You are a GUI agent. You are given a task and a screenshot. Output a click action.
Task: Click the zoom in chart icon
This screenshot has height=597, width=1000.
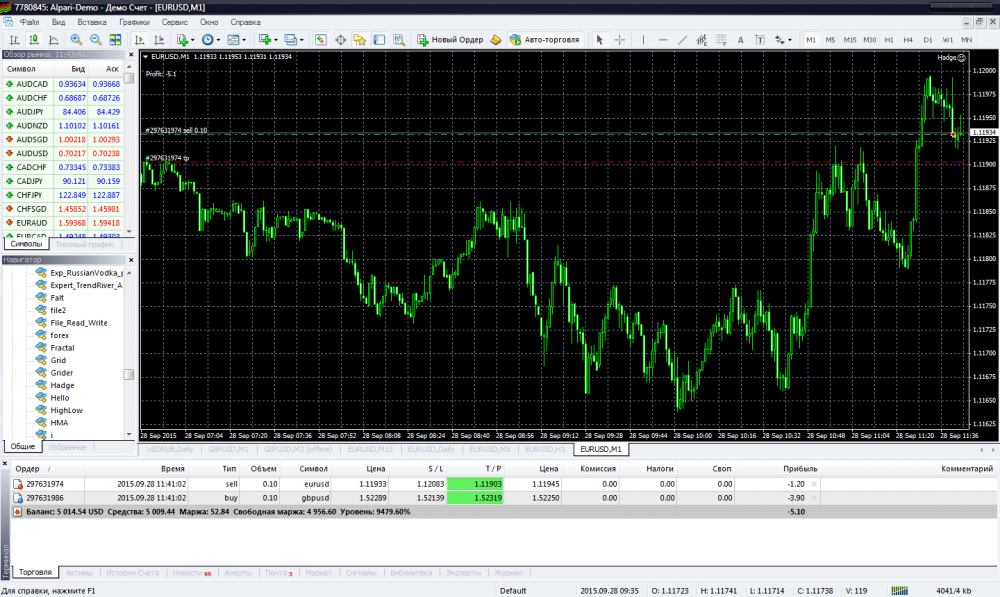75,40
